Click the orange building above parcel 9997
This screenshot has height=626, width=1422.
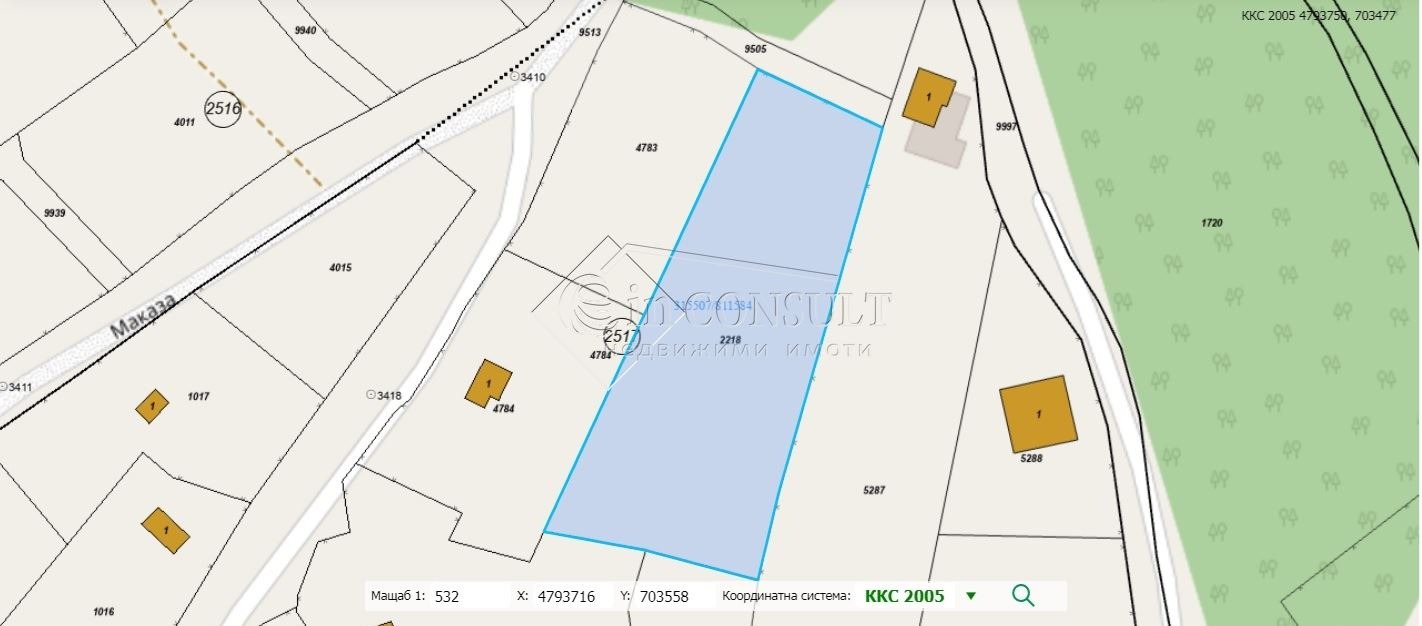pos(929,97)
